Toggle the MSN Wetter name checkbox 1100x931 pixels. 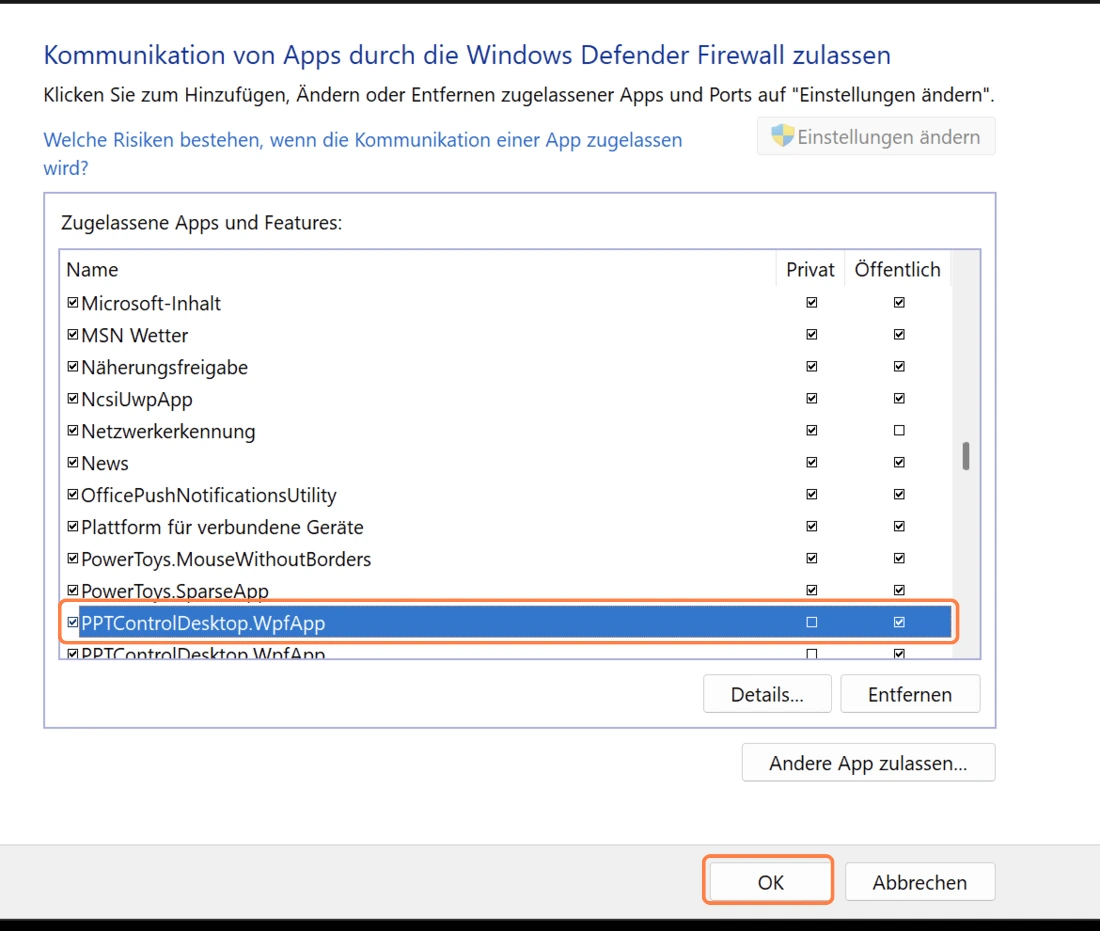coord(73,335)
